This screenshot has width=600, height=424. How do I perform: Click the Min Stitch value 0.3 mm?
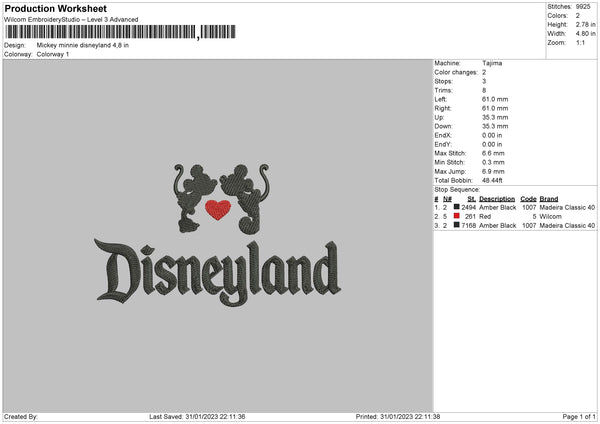pos(493,162)
